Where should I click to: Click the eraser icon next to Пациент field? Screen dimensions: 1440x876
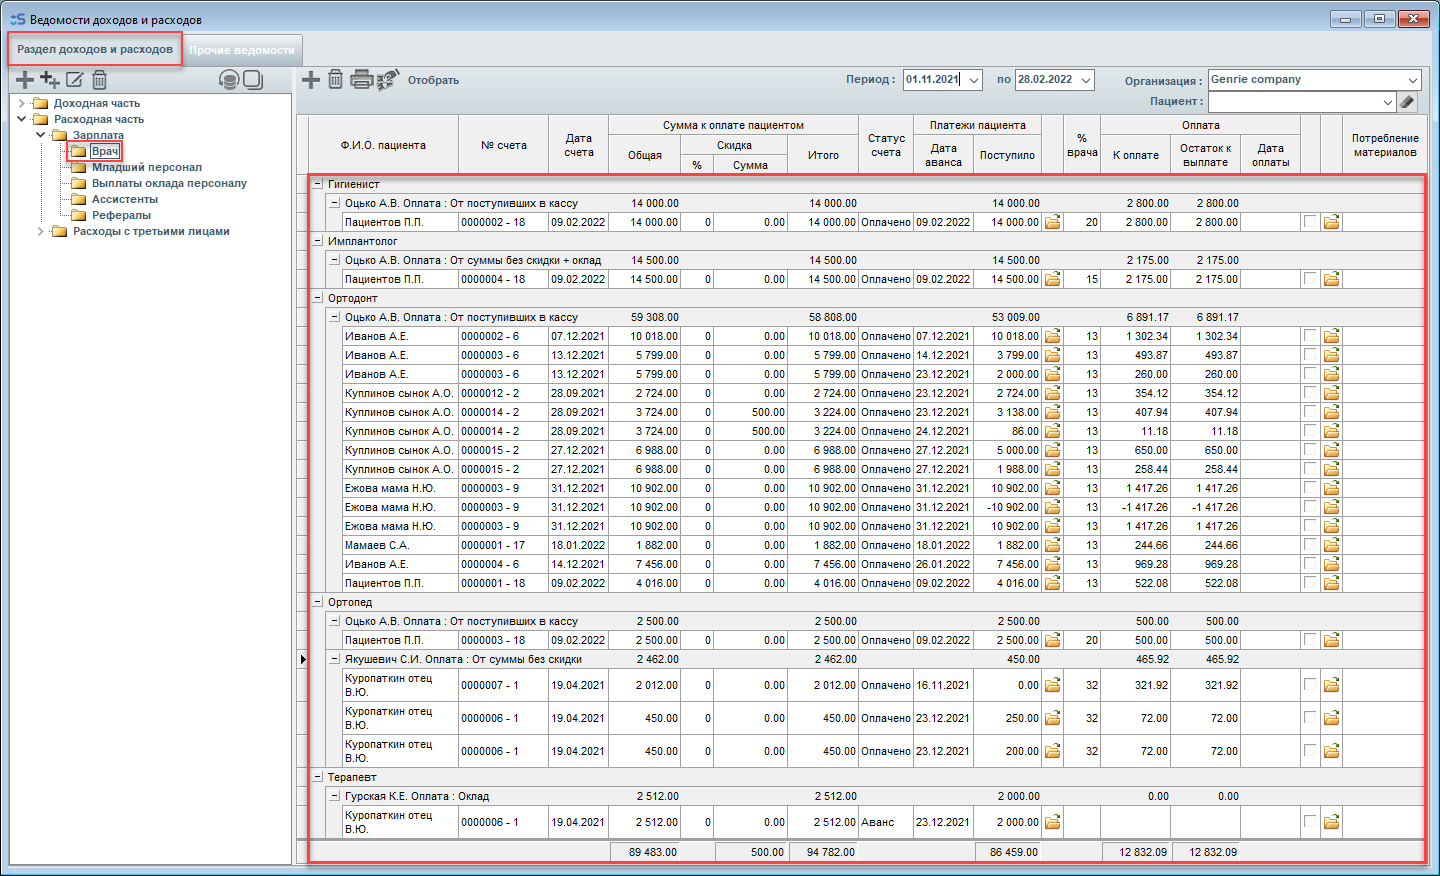[x=1407, y=102]
